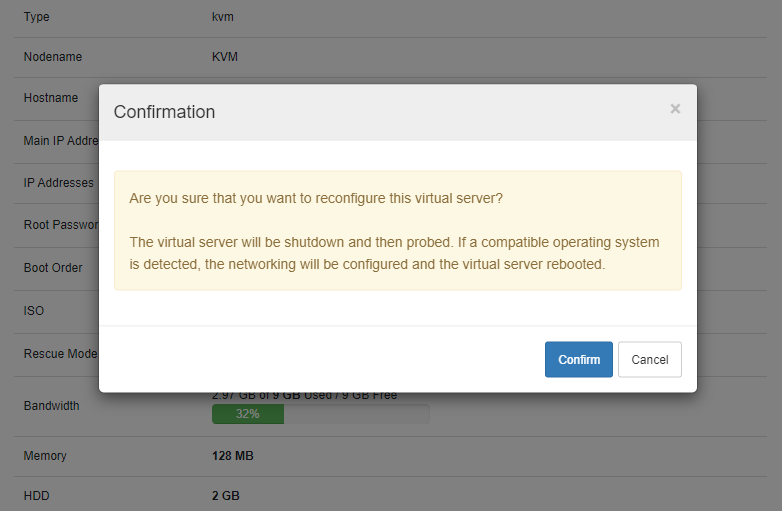Click the 'Hostname' row label
Viewport: 782px width, 511px height.
click(x=51, y=98)
